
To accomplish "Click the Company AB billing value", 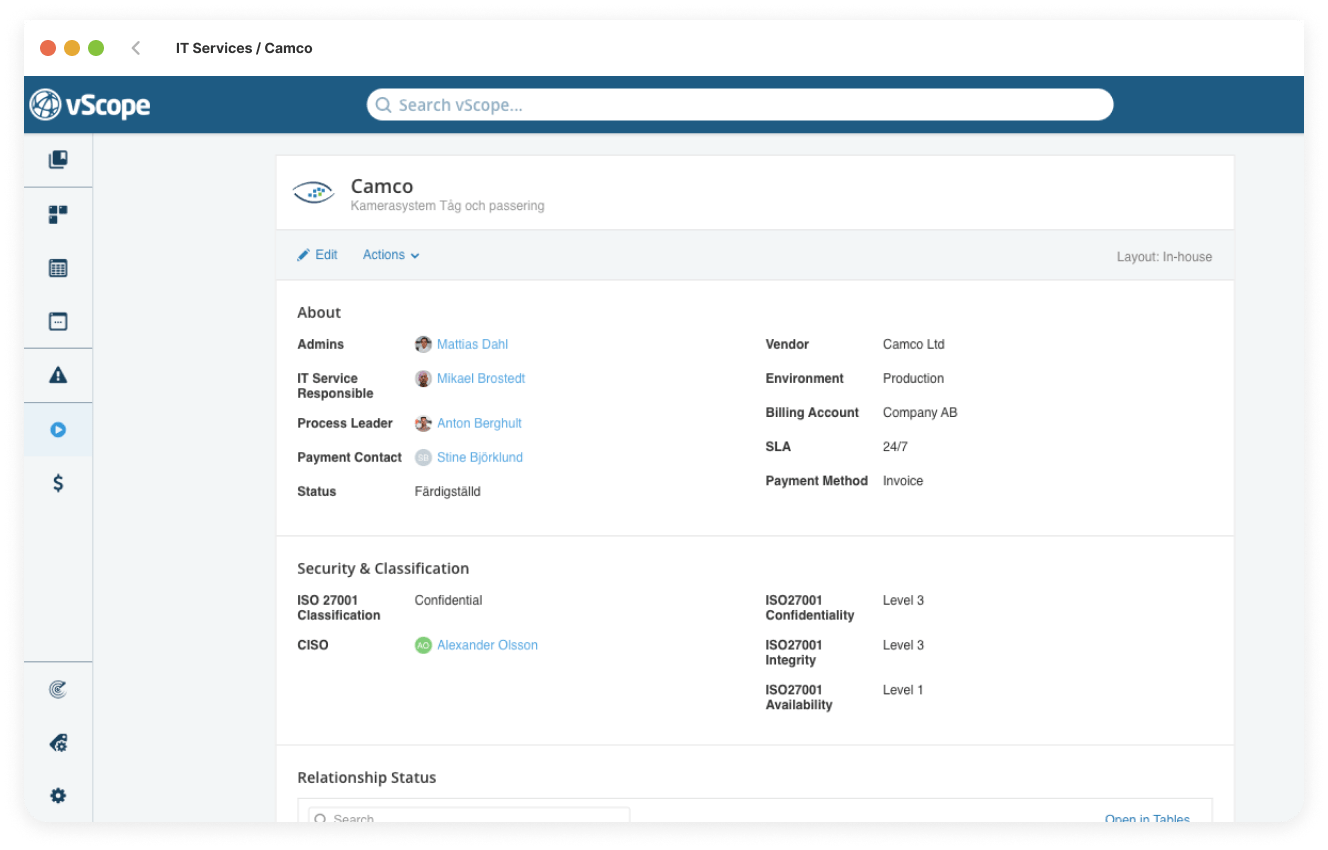I will (919, 412).
